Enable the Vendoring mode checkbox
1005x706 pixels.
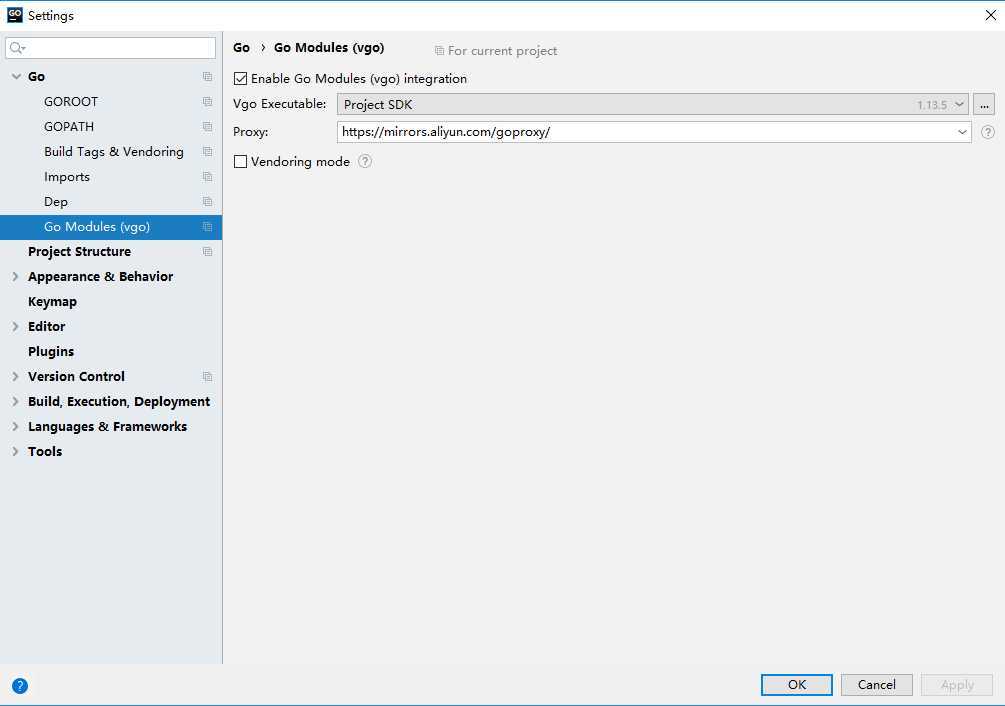point(240,161)
